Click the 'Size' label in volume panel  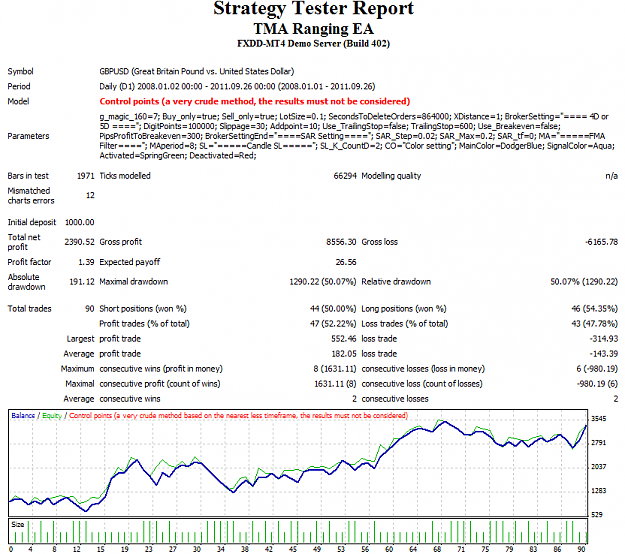[18, 525]
